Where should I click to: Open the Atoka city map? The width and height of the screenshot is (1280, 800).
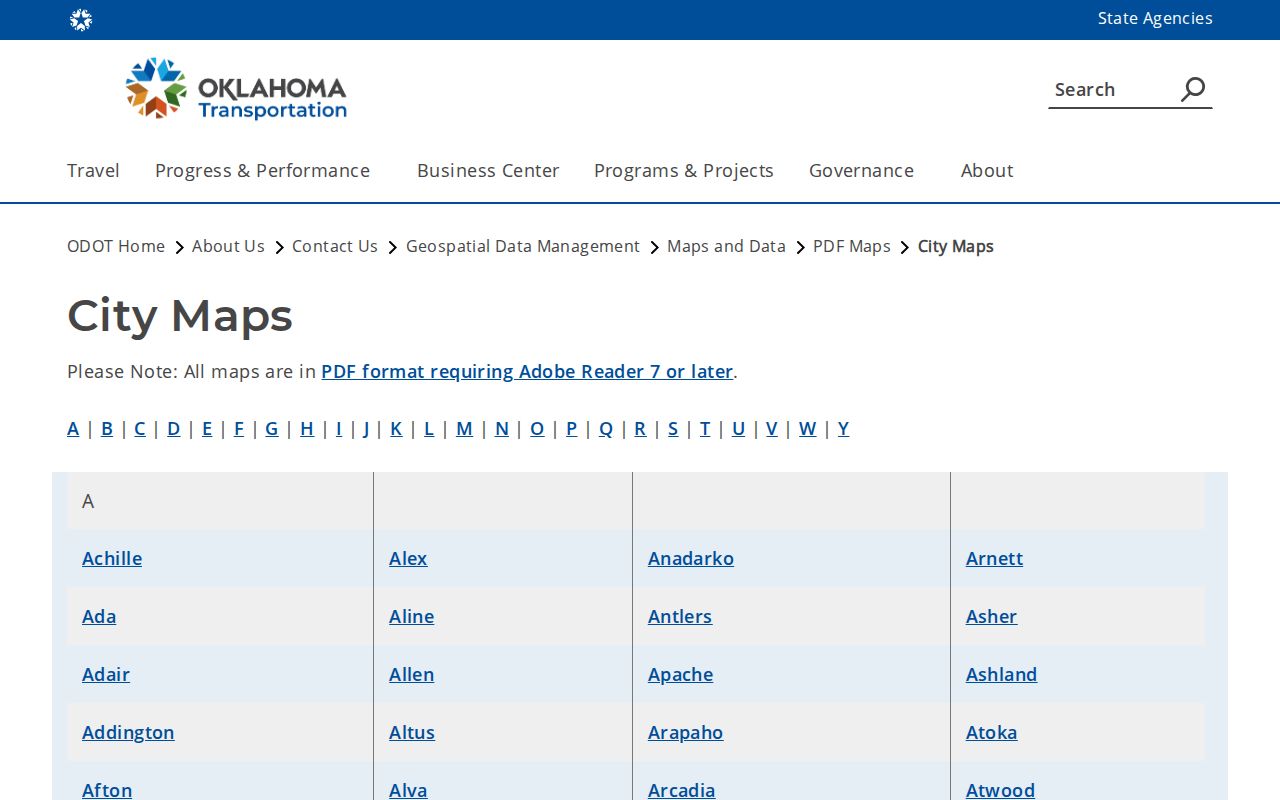click(x=992, y=732)
